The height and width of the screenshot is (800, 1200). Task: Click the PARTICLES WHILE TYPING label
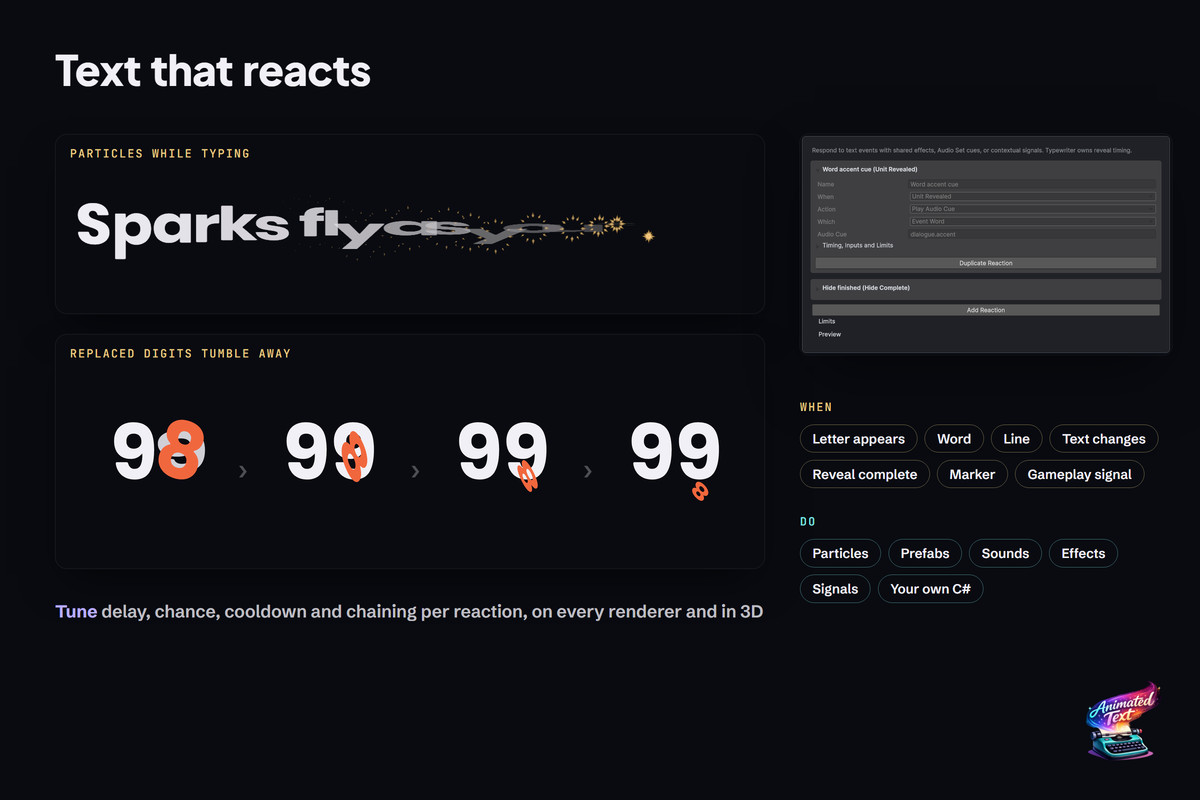[160, 154]
